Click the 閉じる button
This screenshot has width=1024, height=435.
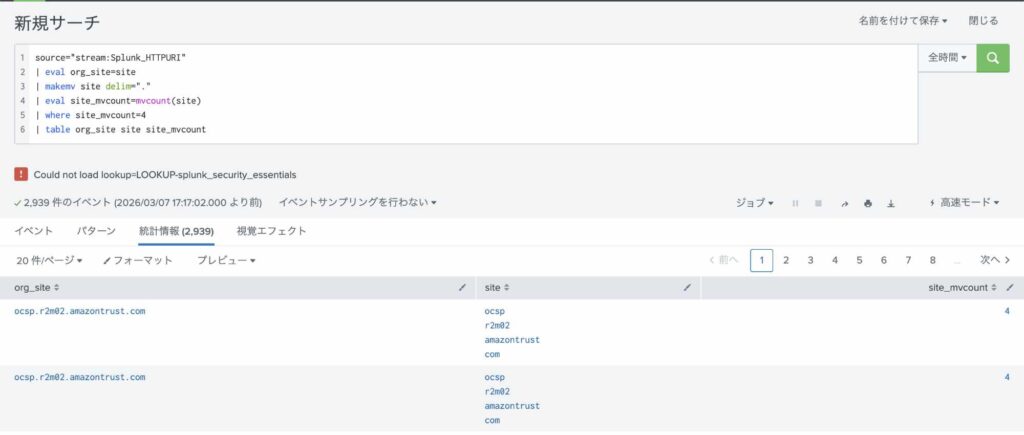pyautogui.click(x=983, y=20)
